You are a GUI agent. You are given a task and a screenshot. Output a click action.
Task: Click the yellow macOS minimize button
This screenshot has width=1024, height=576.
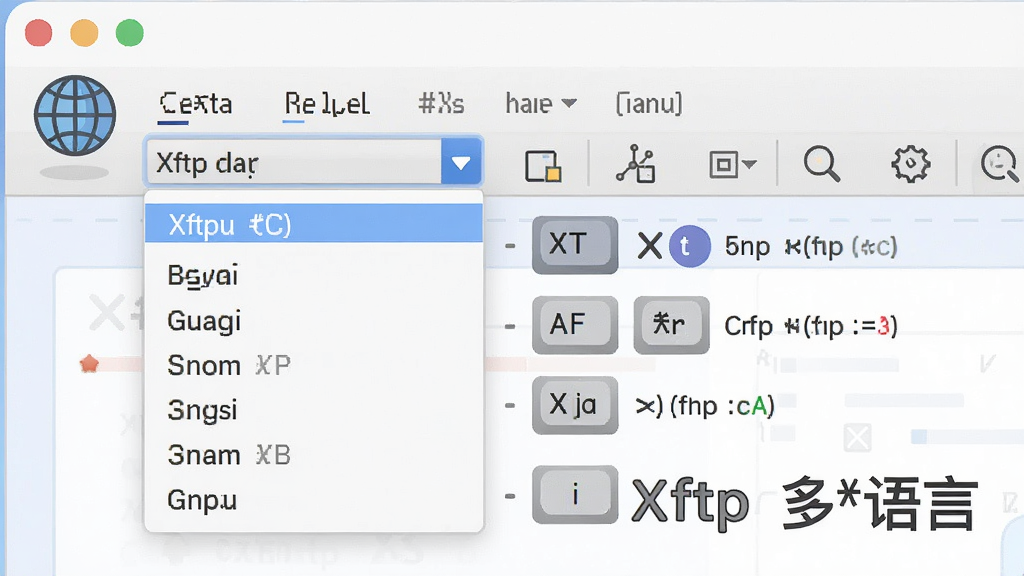[x=84, y=33]
